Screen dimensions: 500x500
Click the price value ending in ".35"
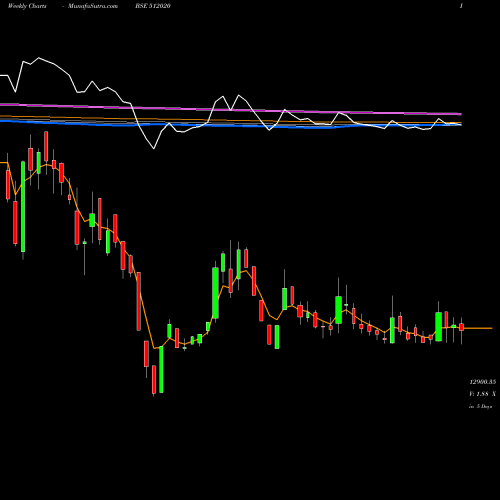(x=483, y=382)
